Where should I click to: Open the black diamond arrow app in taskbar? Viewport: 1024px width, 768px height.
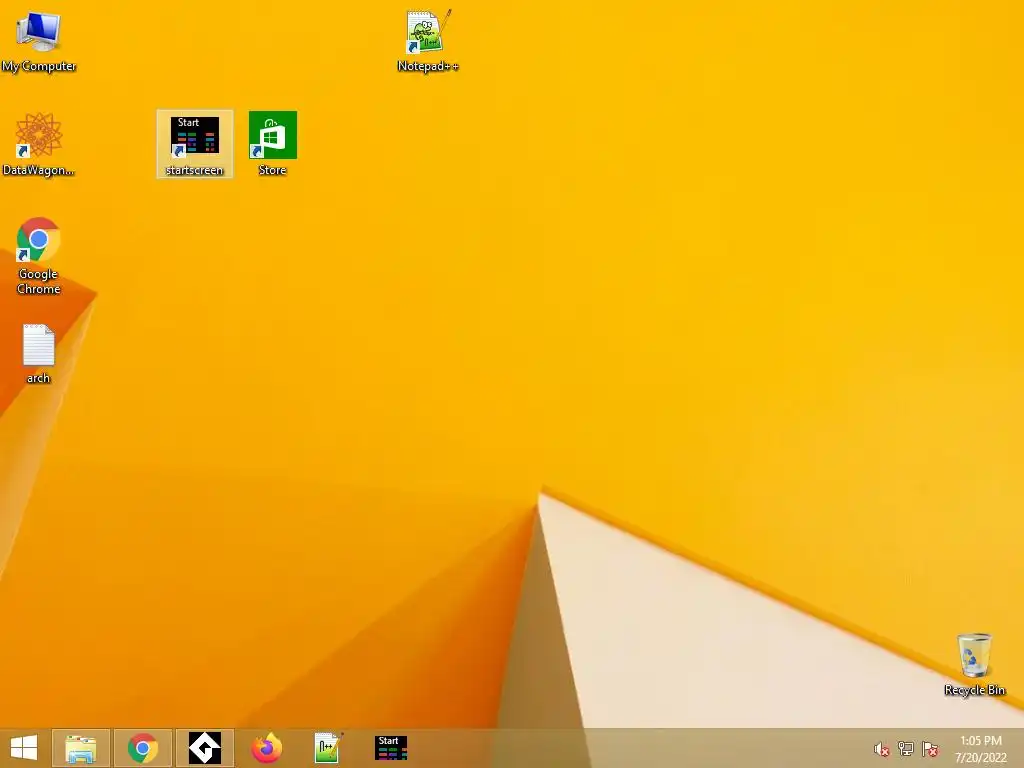pyautogui.click(x=205, y=748)
